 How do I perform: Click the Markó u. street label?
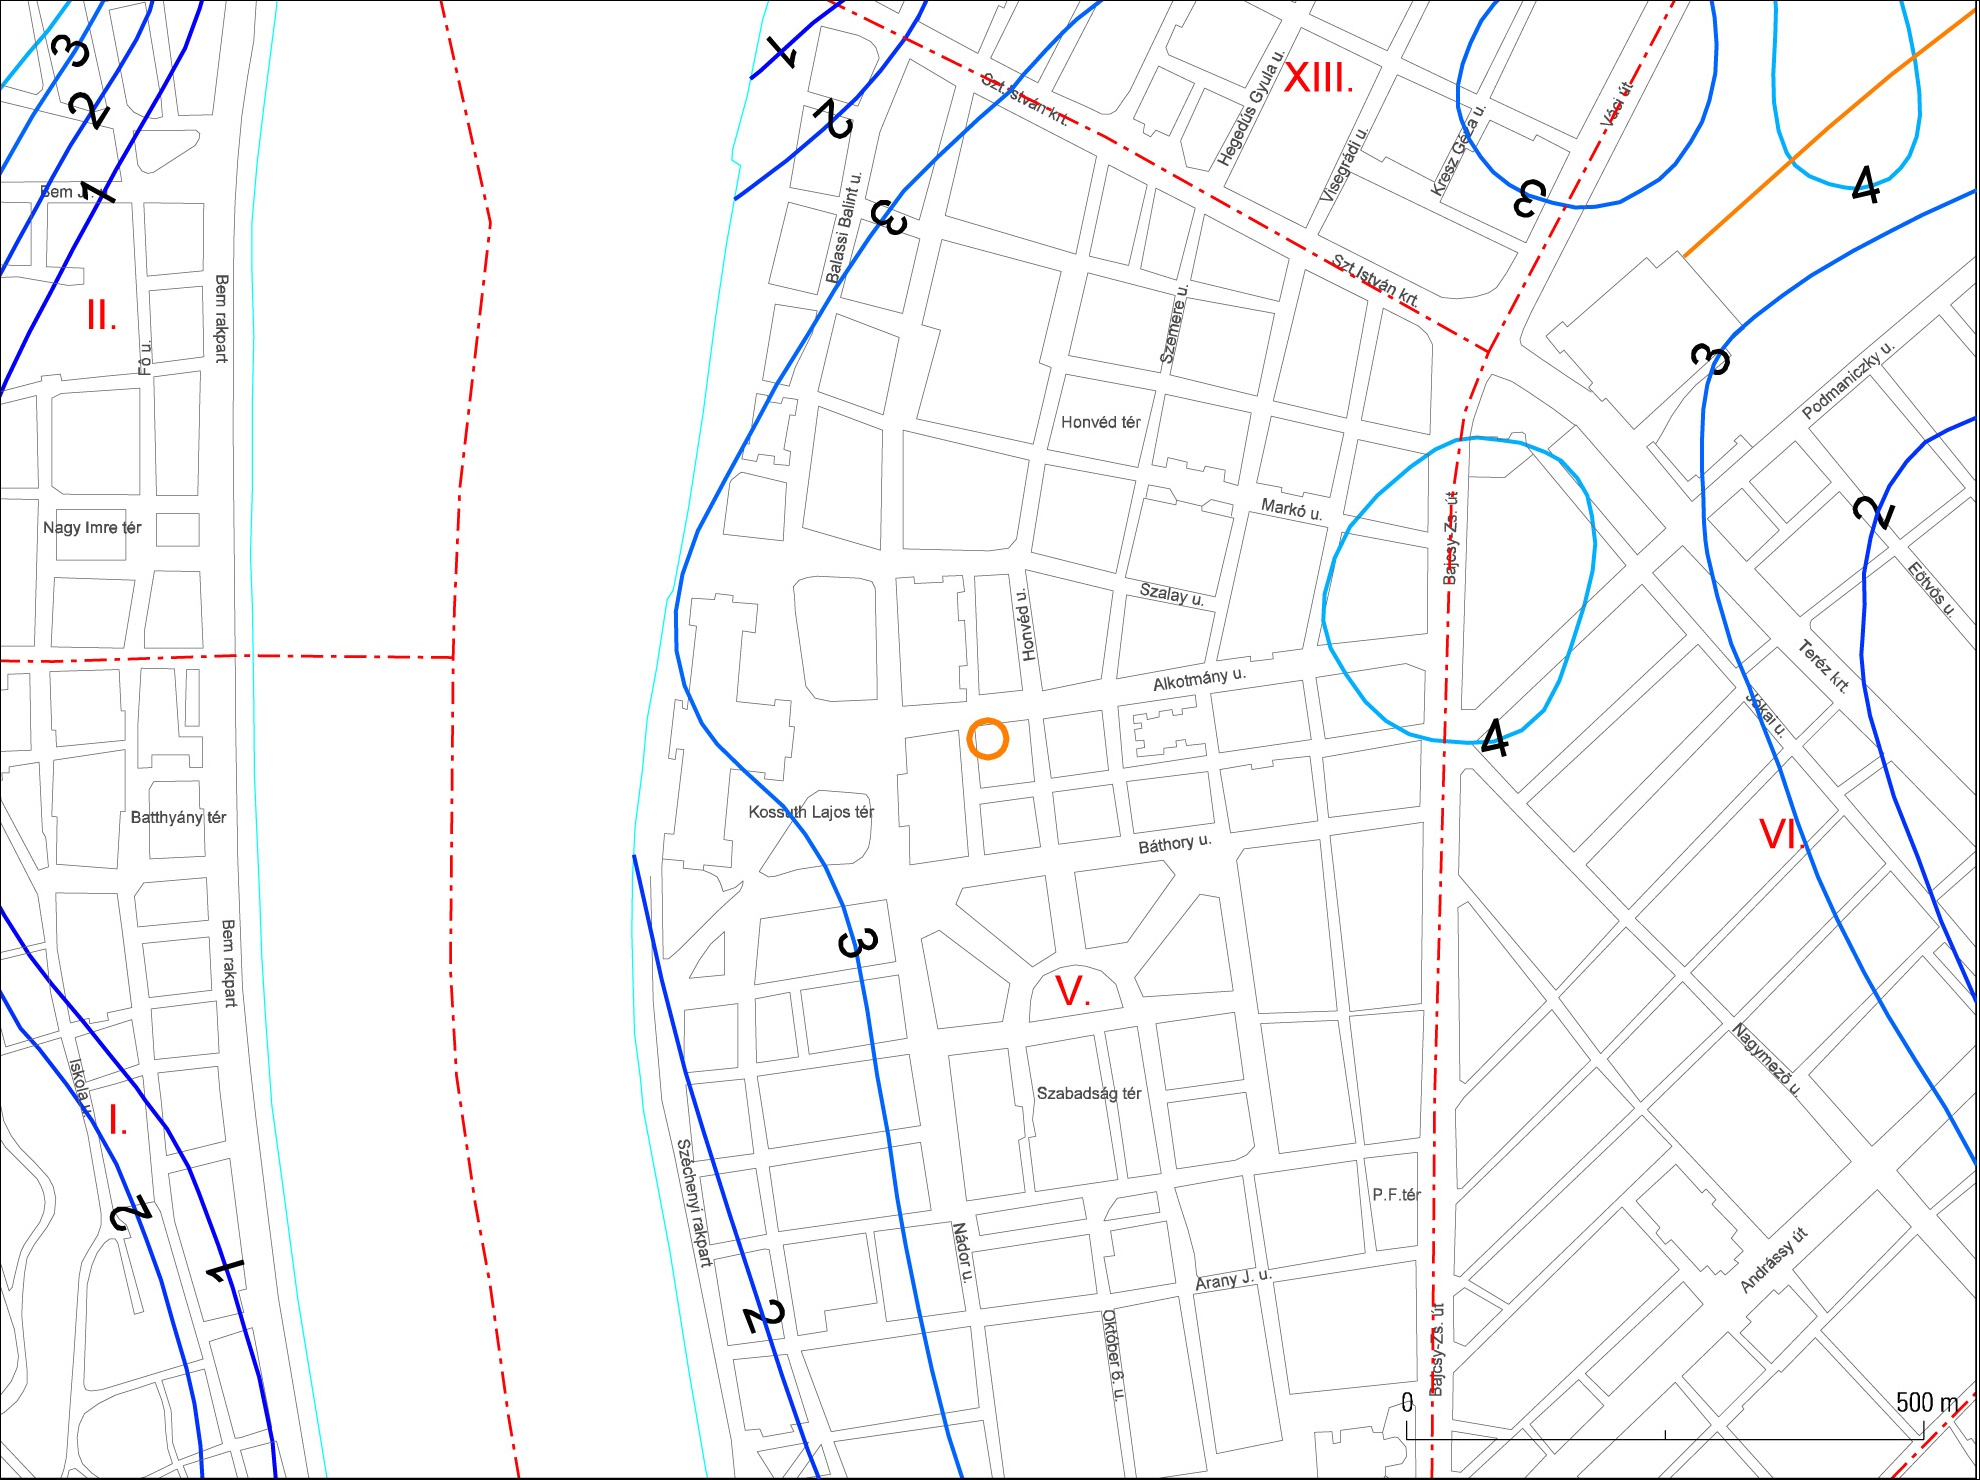[1291, 509]
